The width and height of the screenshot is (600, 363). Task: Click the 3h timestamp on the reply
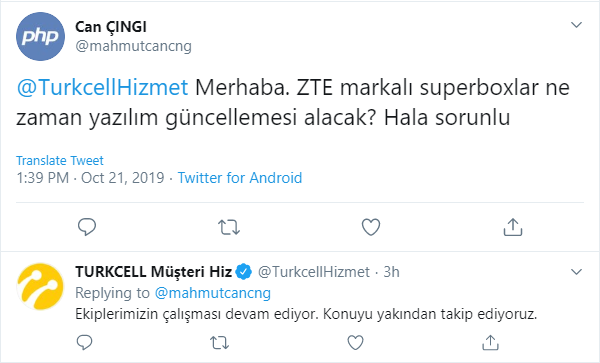(x=391, y=272)
